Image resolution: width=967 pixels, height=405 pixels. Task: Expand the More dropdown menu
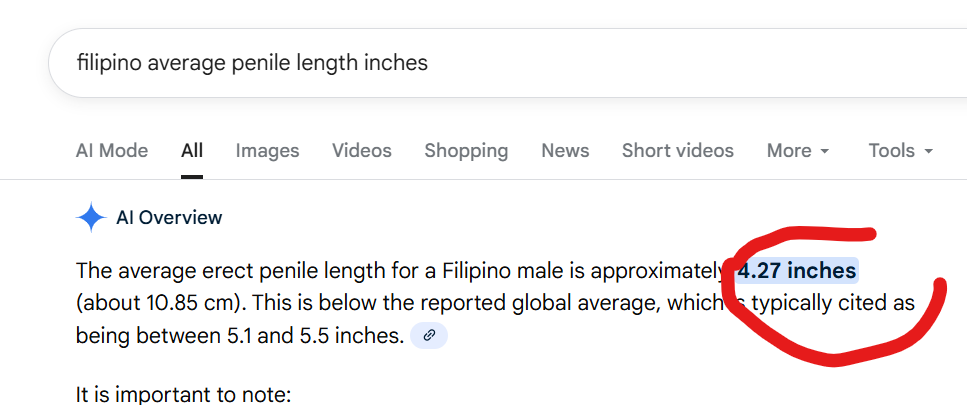(798, 151)
